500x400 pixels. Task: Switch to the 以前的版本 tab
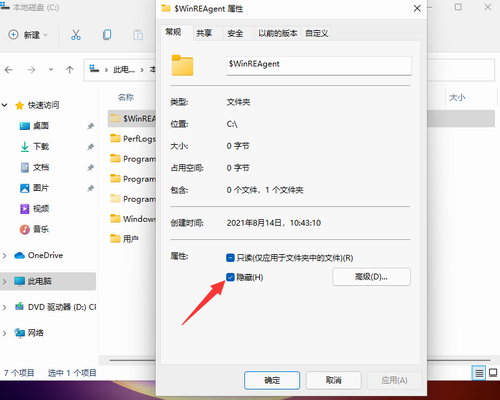tap(278, 33)
